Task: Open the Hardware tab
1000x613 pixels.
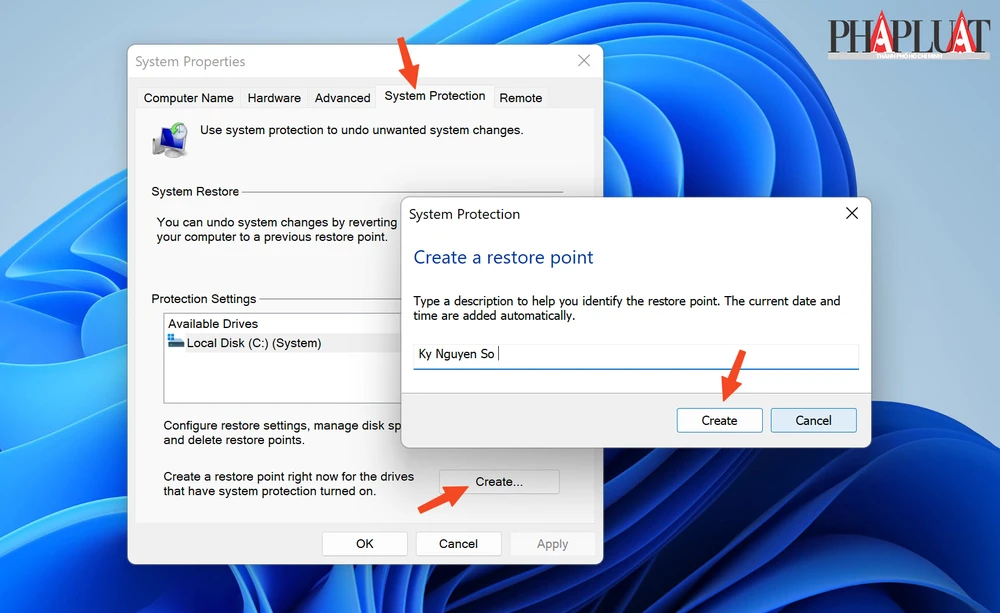Action: [x=273, y=98]
